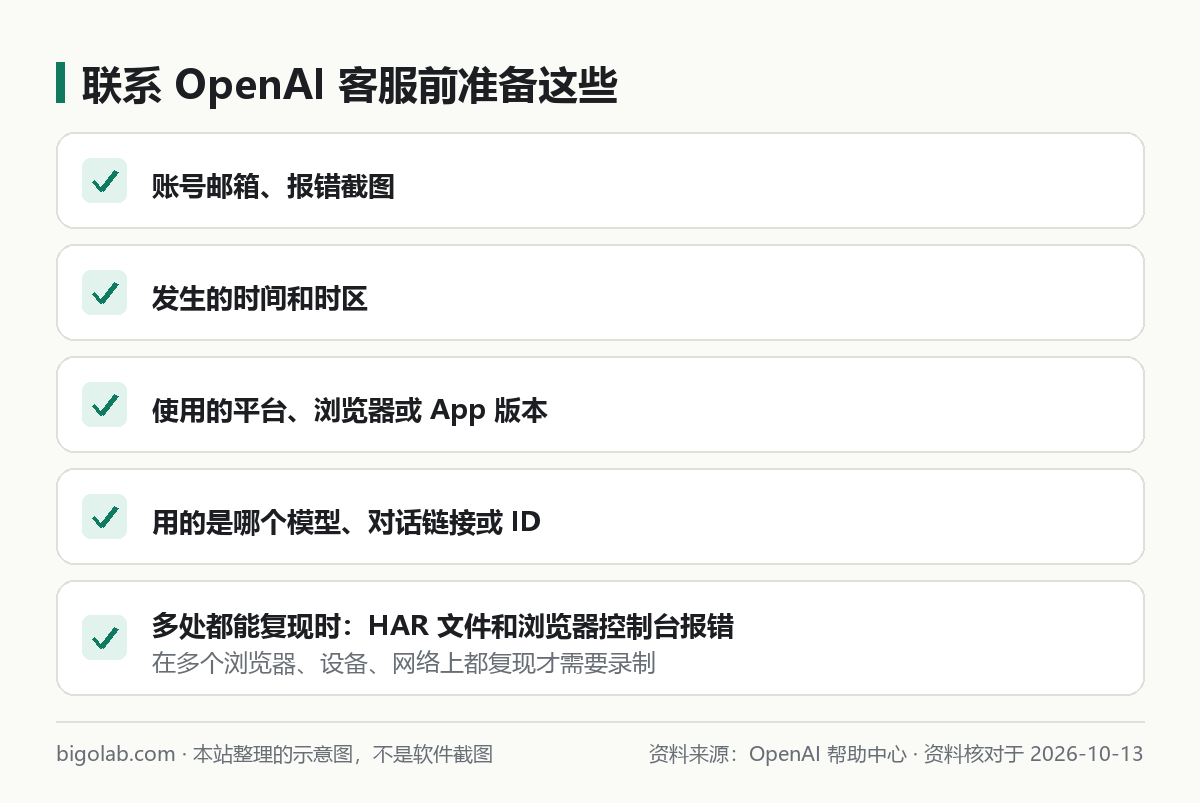Image resolution: width=1200 pixels, height=803 pixels.
Task: Click the heading 联系 OpenAI 客服前准备这些
Action: tap(349, 85)
